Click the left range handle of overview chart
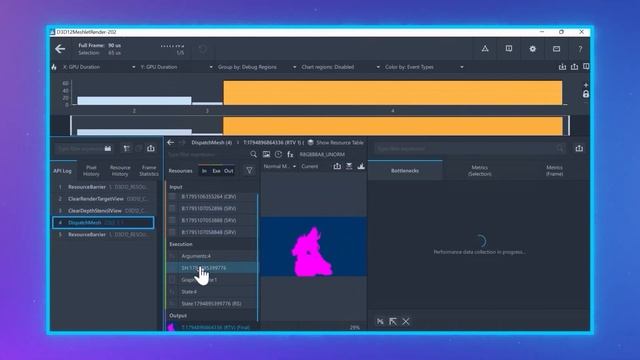The height and width of the screenshot is (360, 640). pos(71,125)
